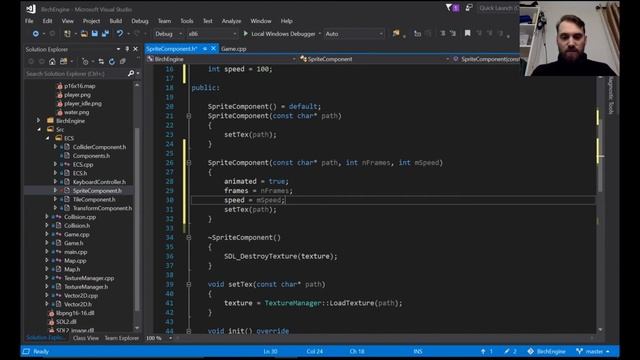Viewport: 640px width, 360px height.
Task: Select Vector2D.h in the file tree
Action: click(x=78, y=304)
